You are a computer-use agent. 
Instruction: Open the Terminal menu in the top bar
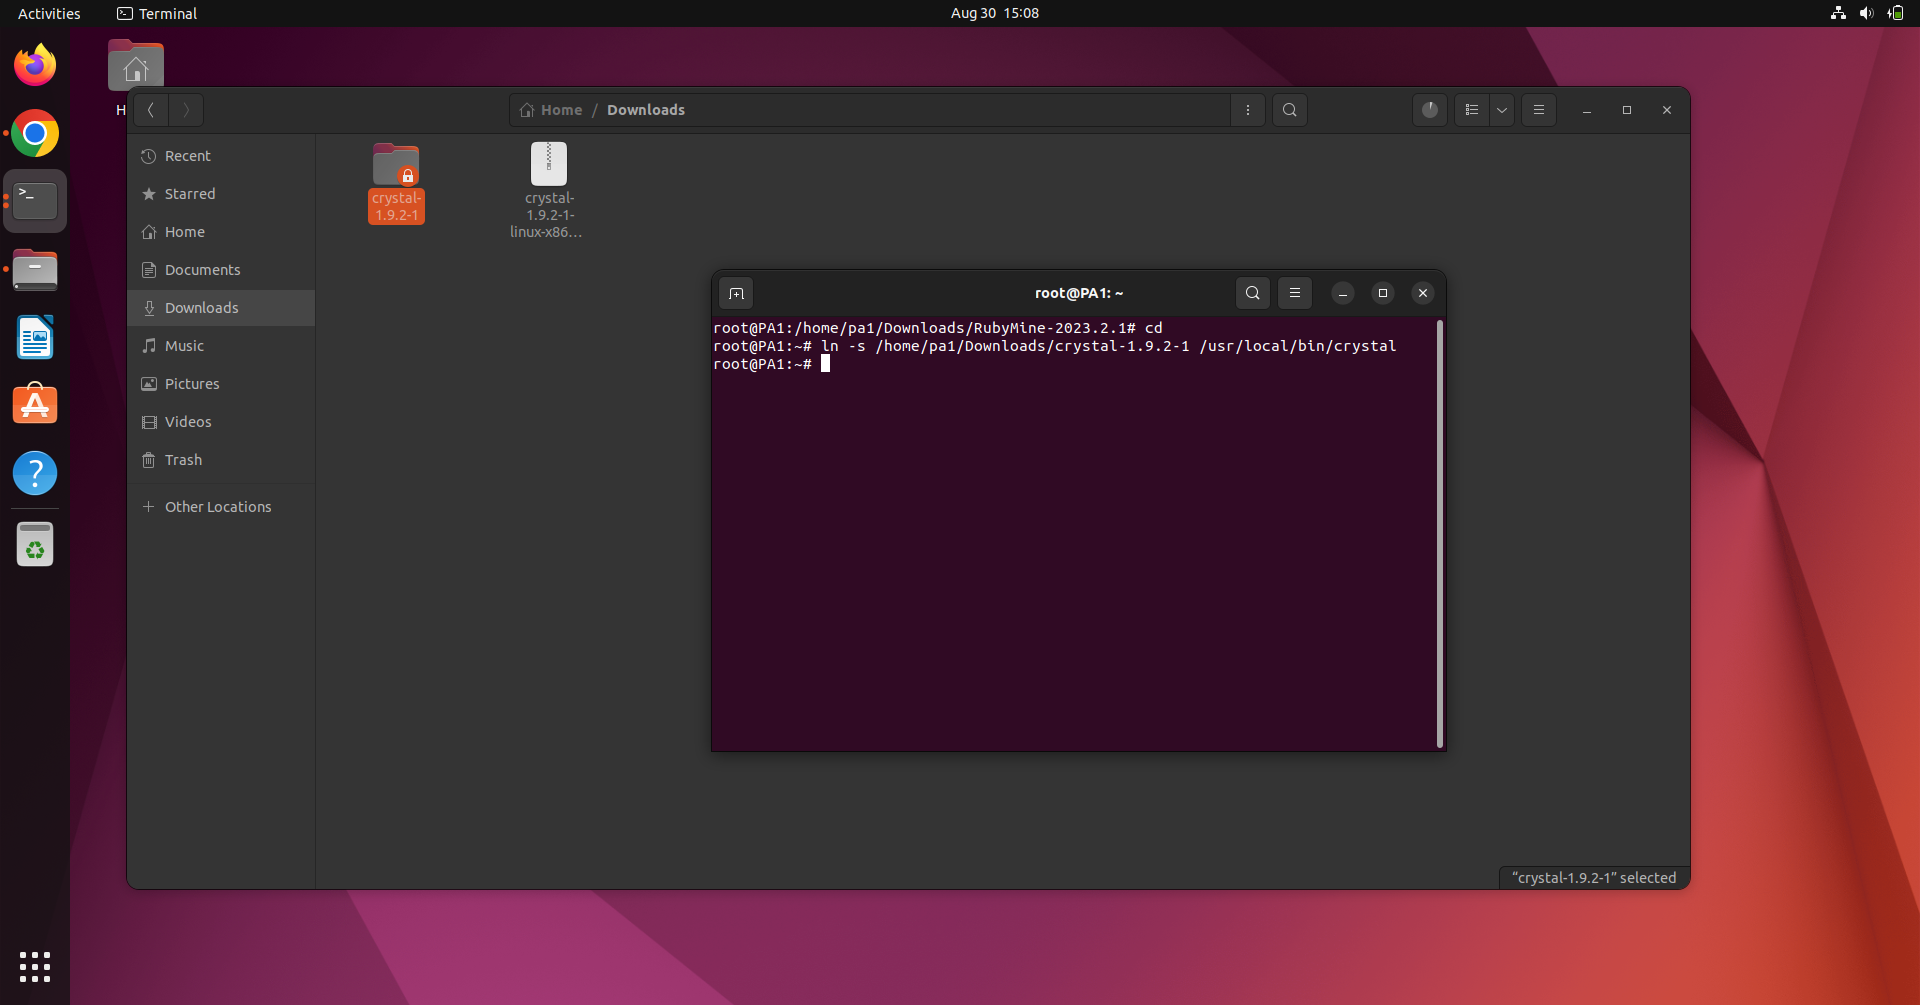(x=157, y=13)
